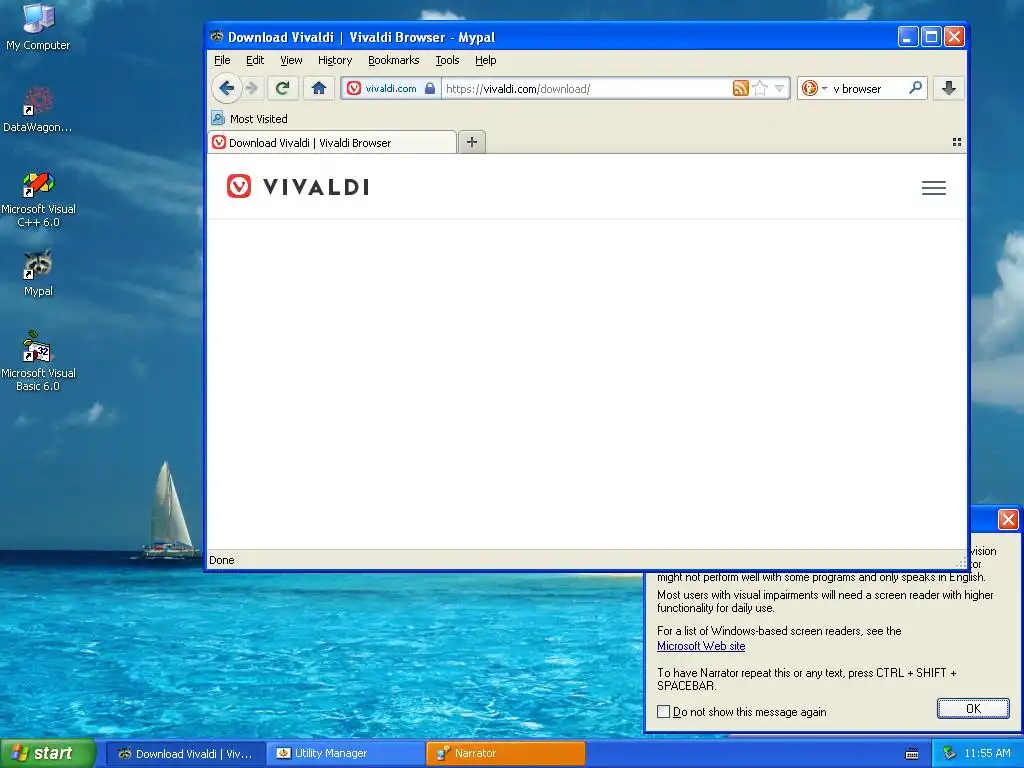Open the Vivaldi hamburger menu on the page
The width and height of the screenshot is (1024, 768).
pos(934,188)
